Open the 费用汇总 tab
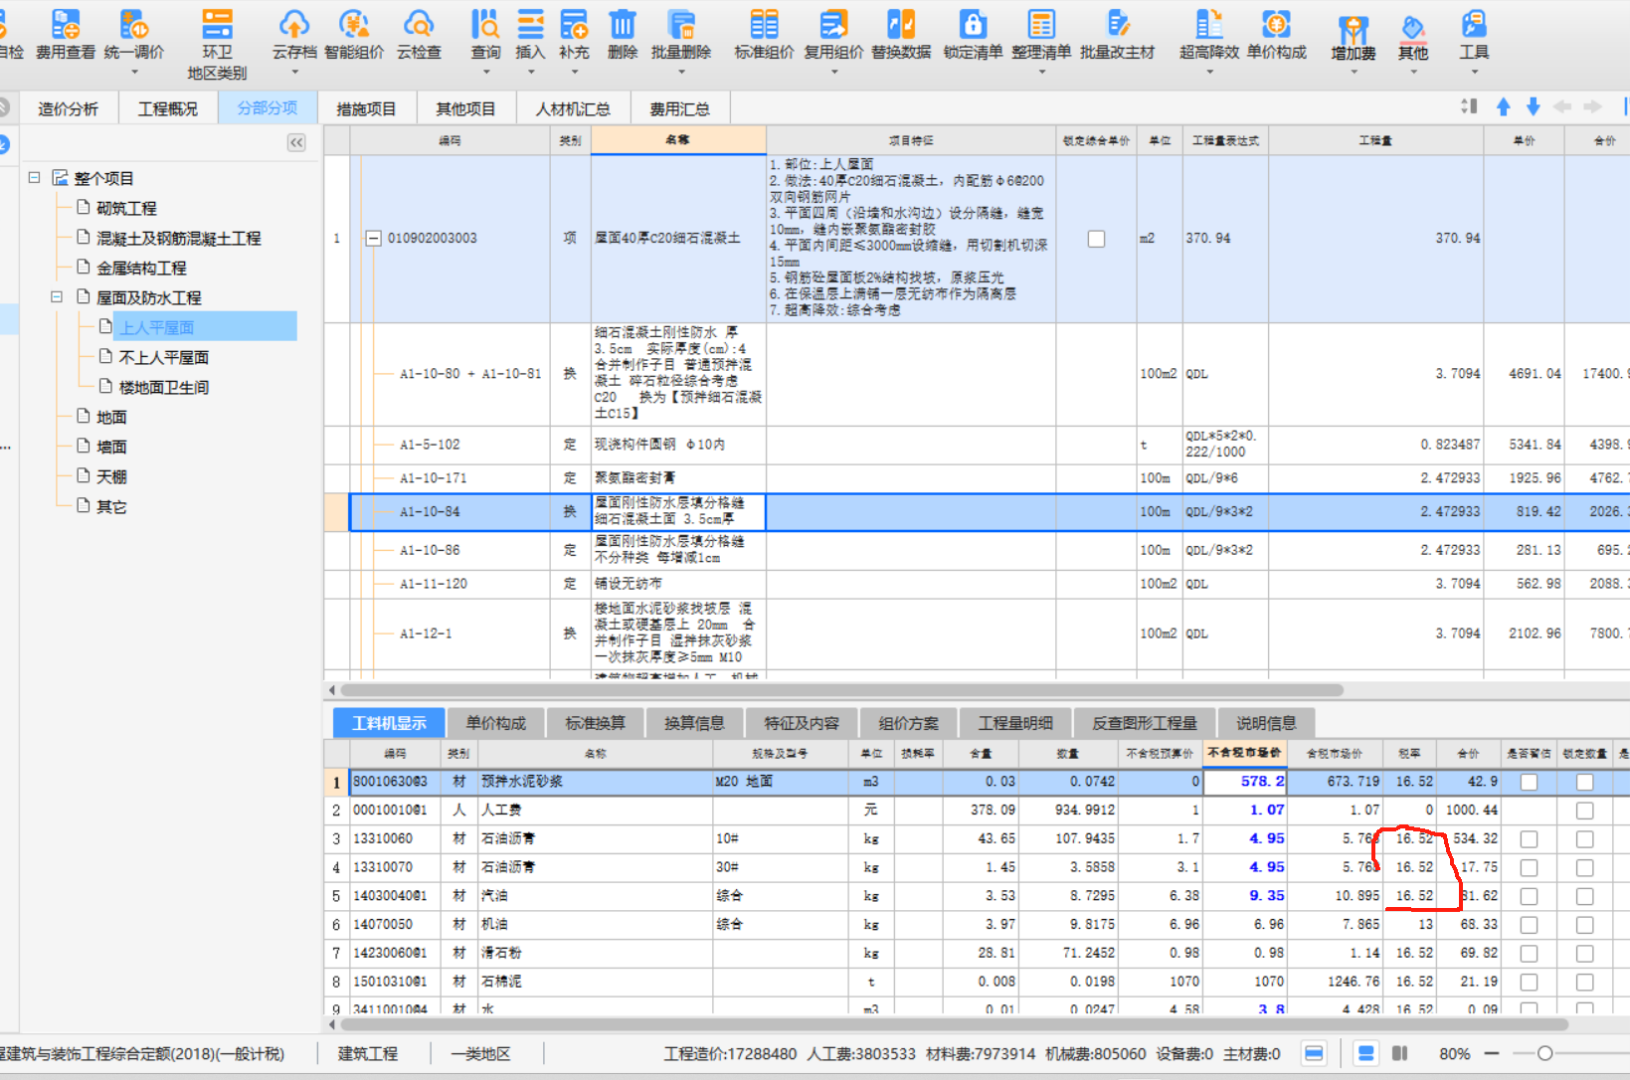This screenshot has height=1080, width=1630. (x=680, y=109)
